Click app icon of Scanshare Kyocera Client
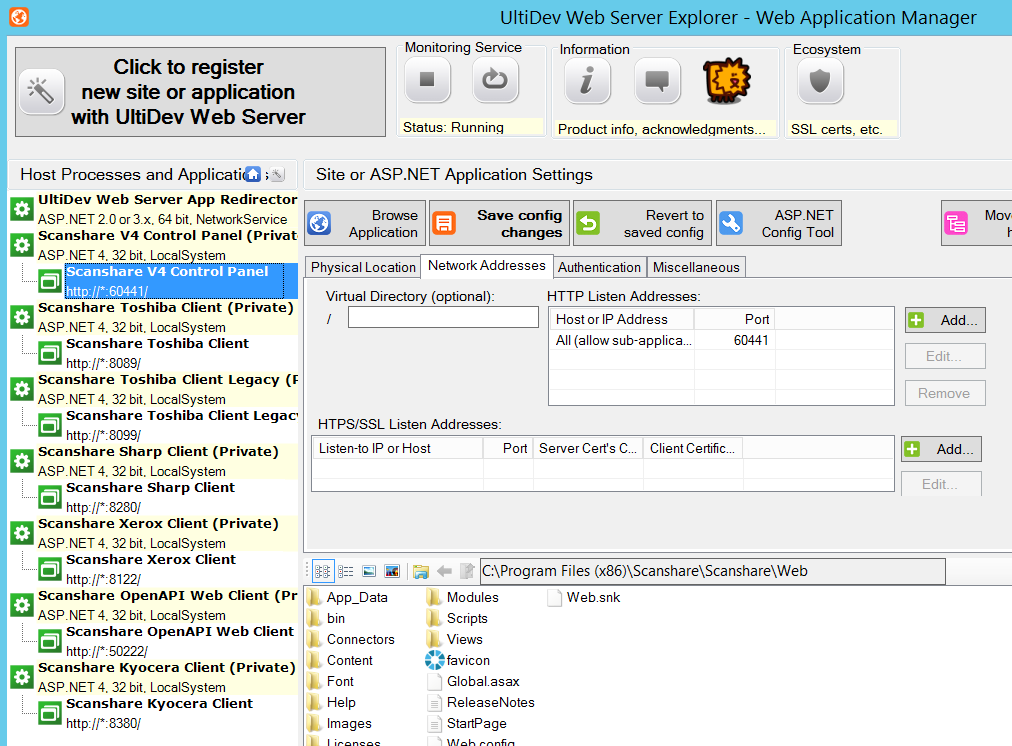The image size is (1012, 746). pyautogui.click(x=50, y=713)
